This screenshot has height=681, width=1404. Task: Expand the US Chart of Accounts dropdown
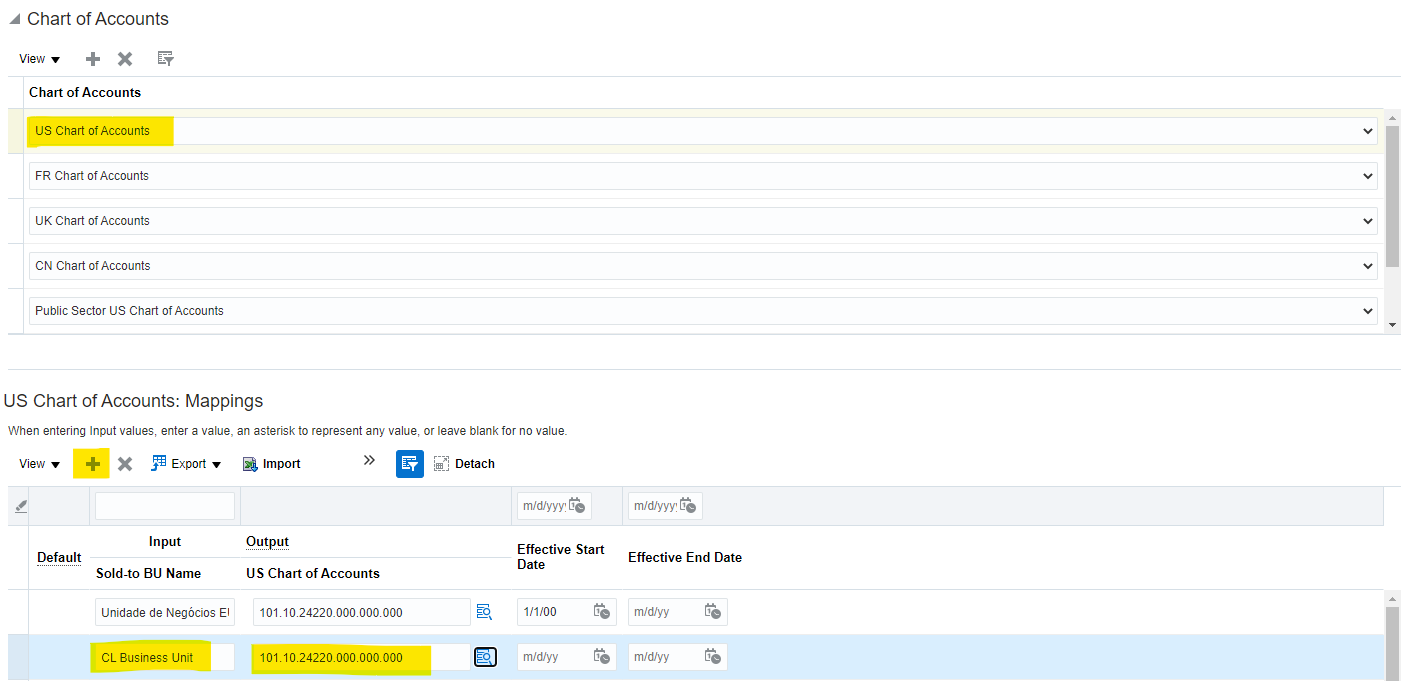coord(1368,131)
